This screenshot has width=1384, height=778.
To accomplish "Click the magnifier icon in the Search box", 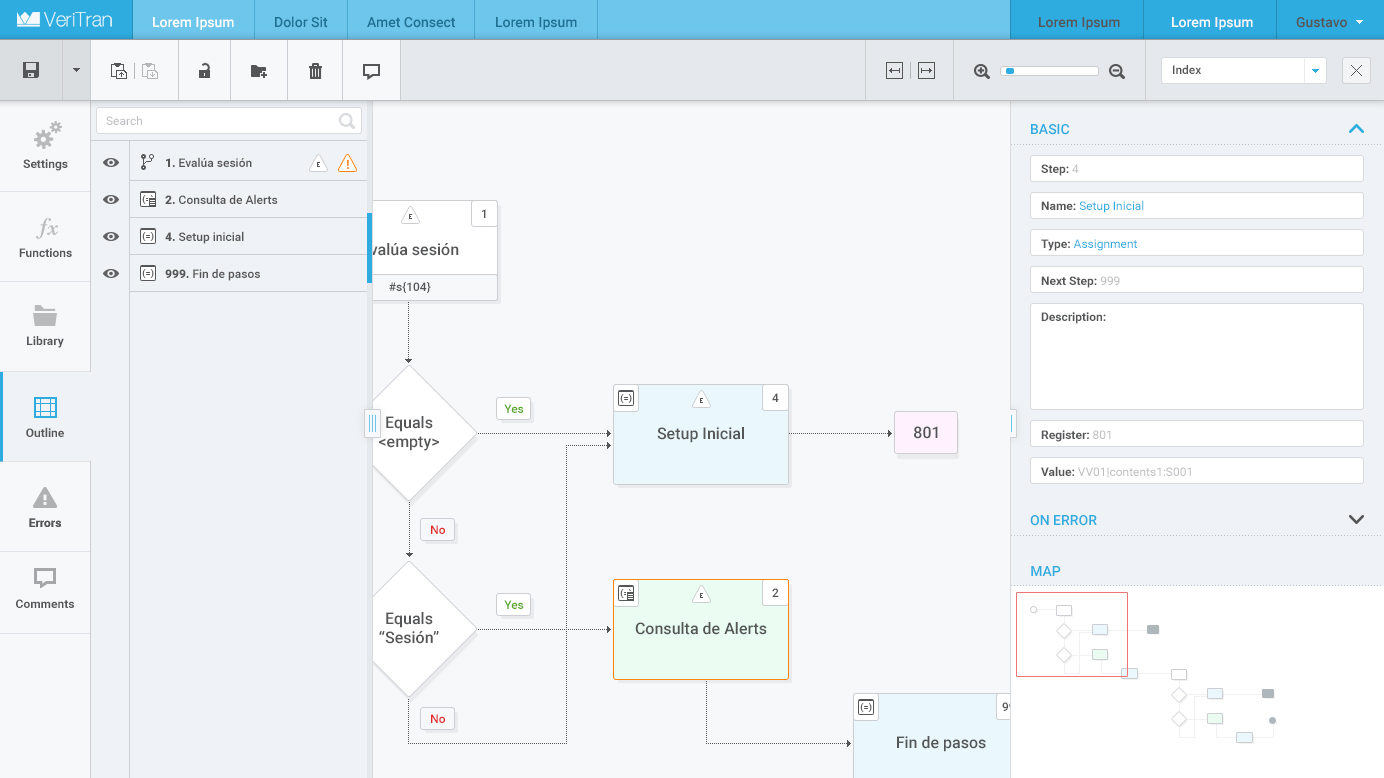I will point(347,121).
